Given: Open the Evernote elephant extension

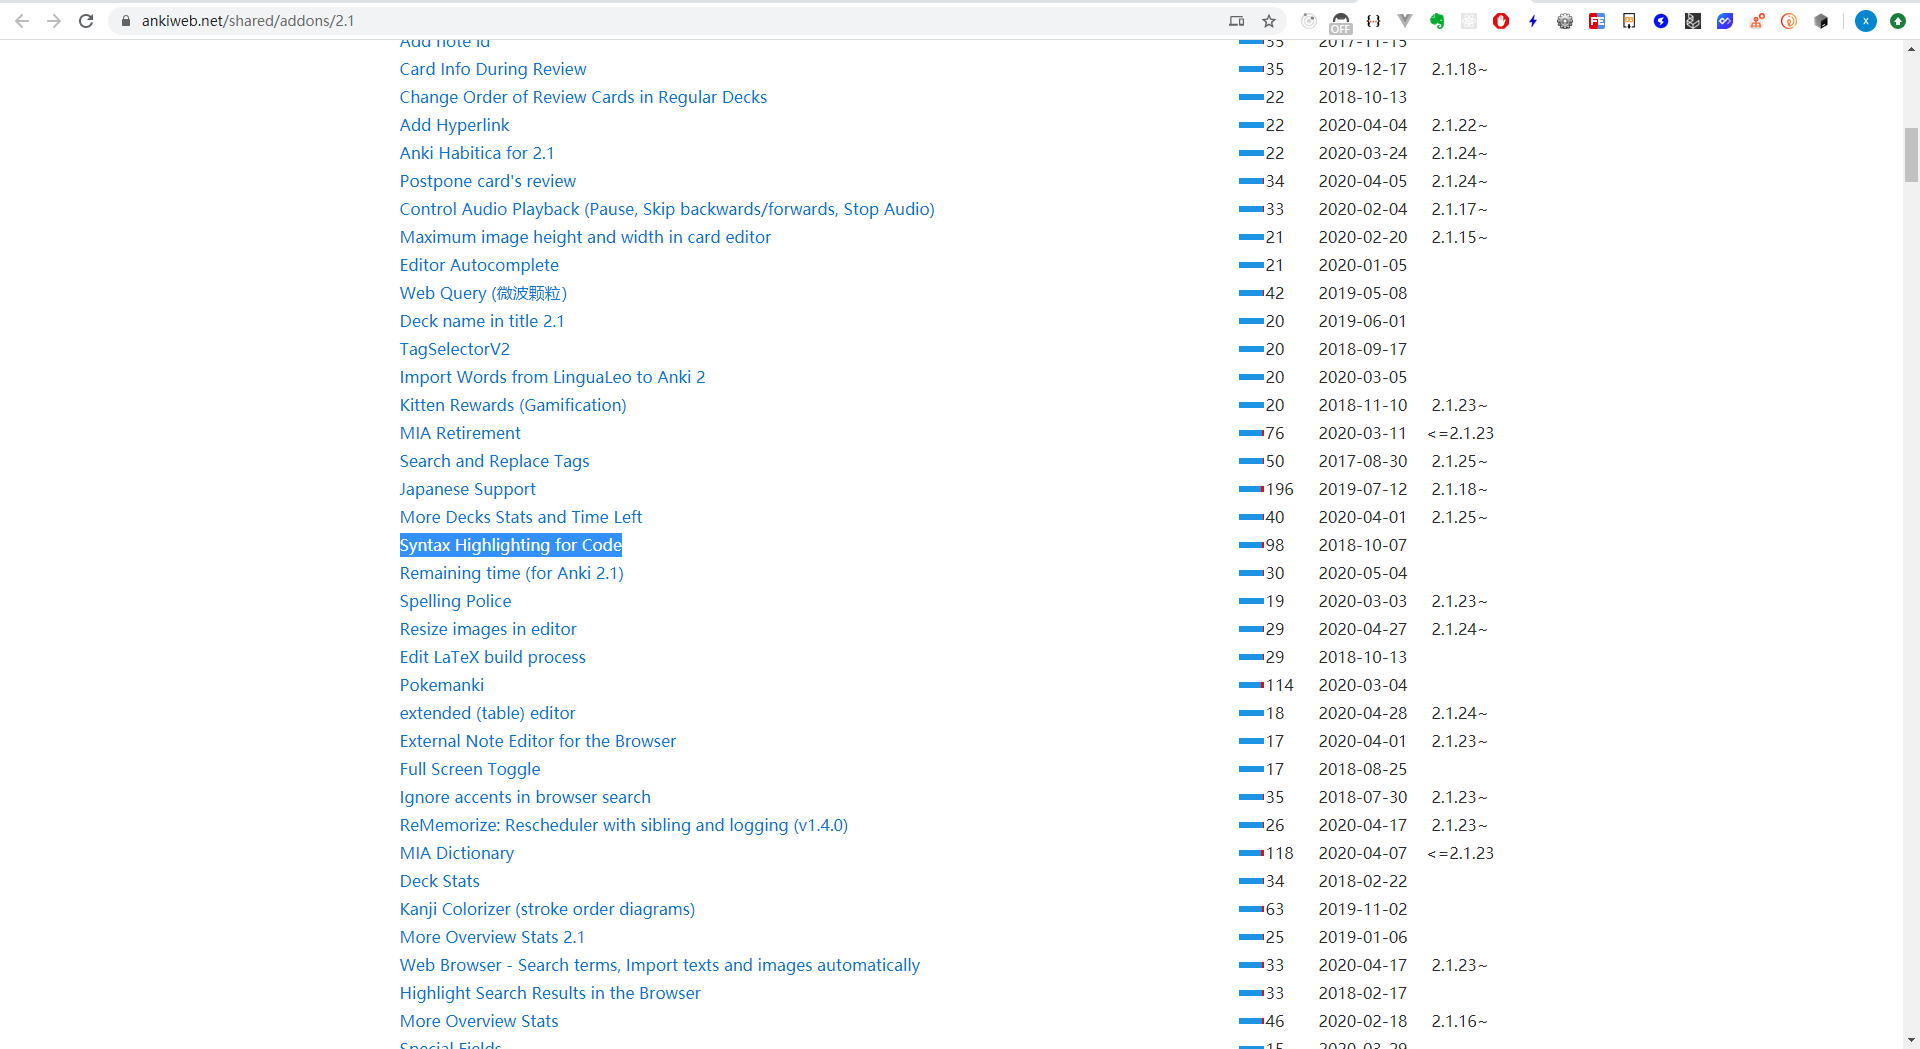Looking at the screenshot, I should 1437,21.
